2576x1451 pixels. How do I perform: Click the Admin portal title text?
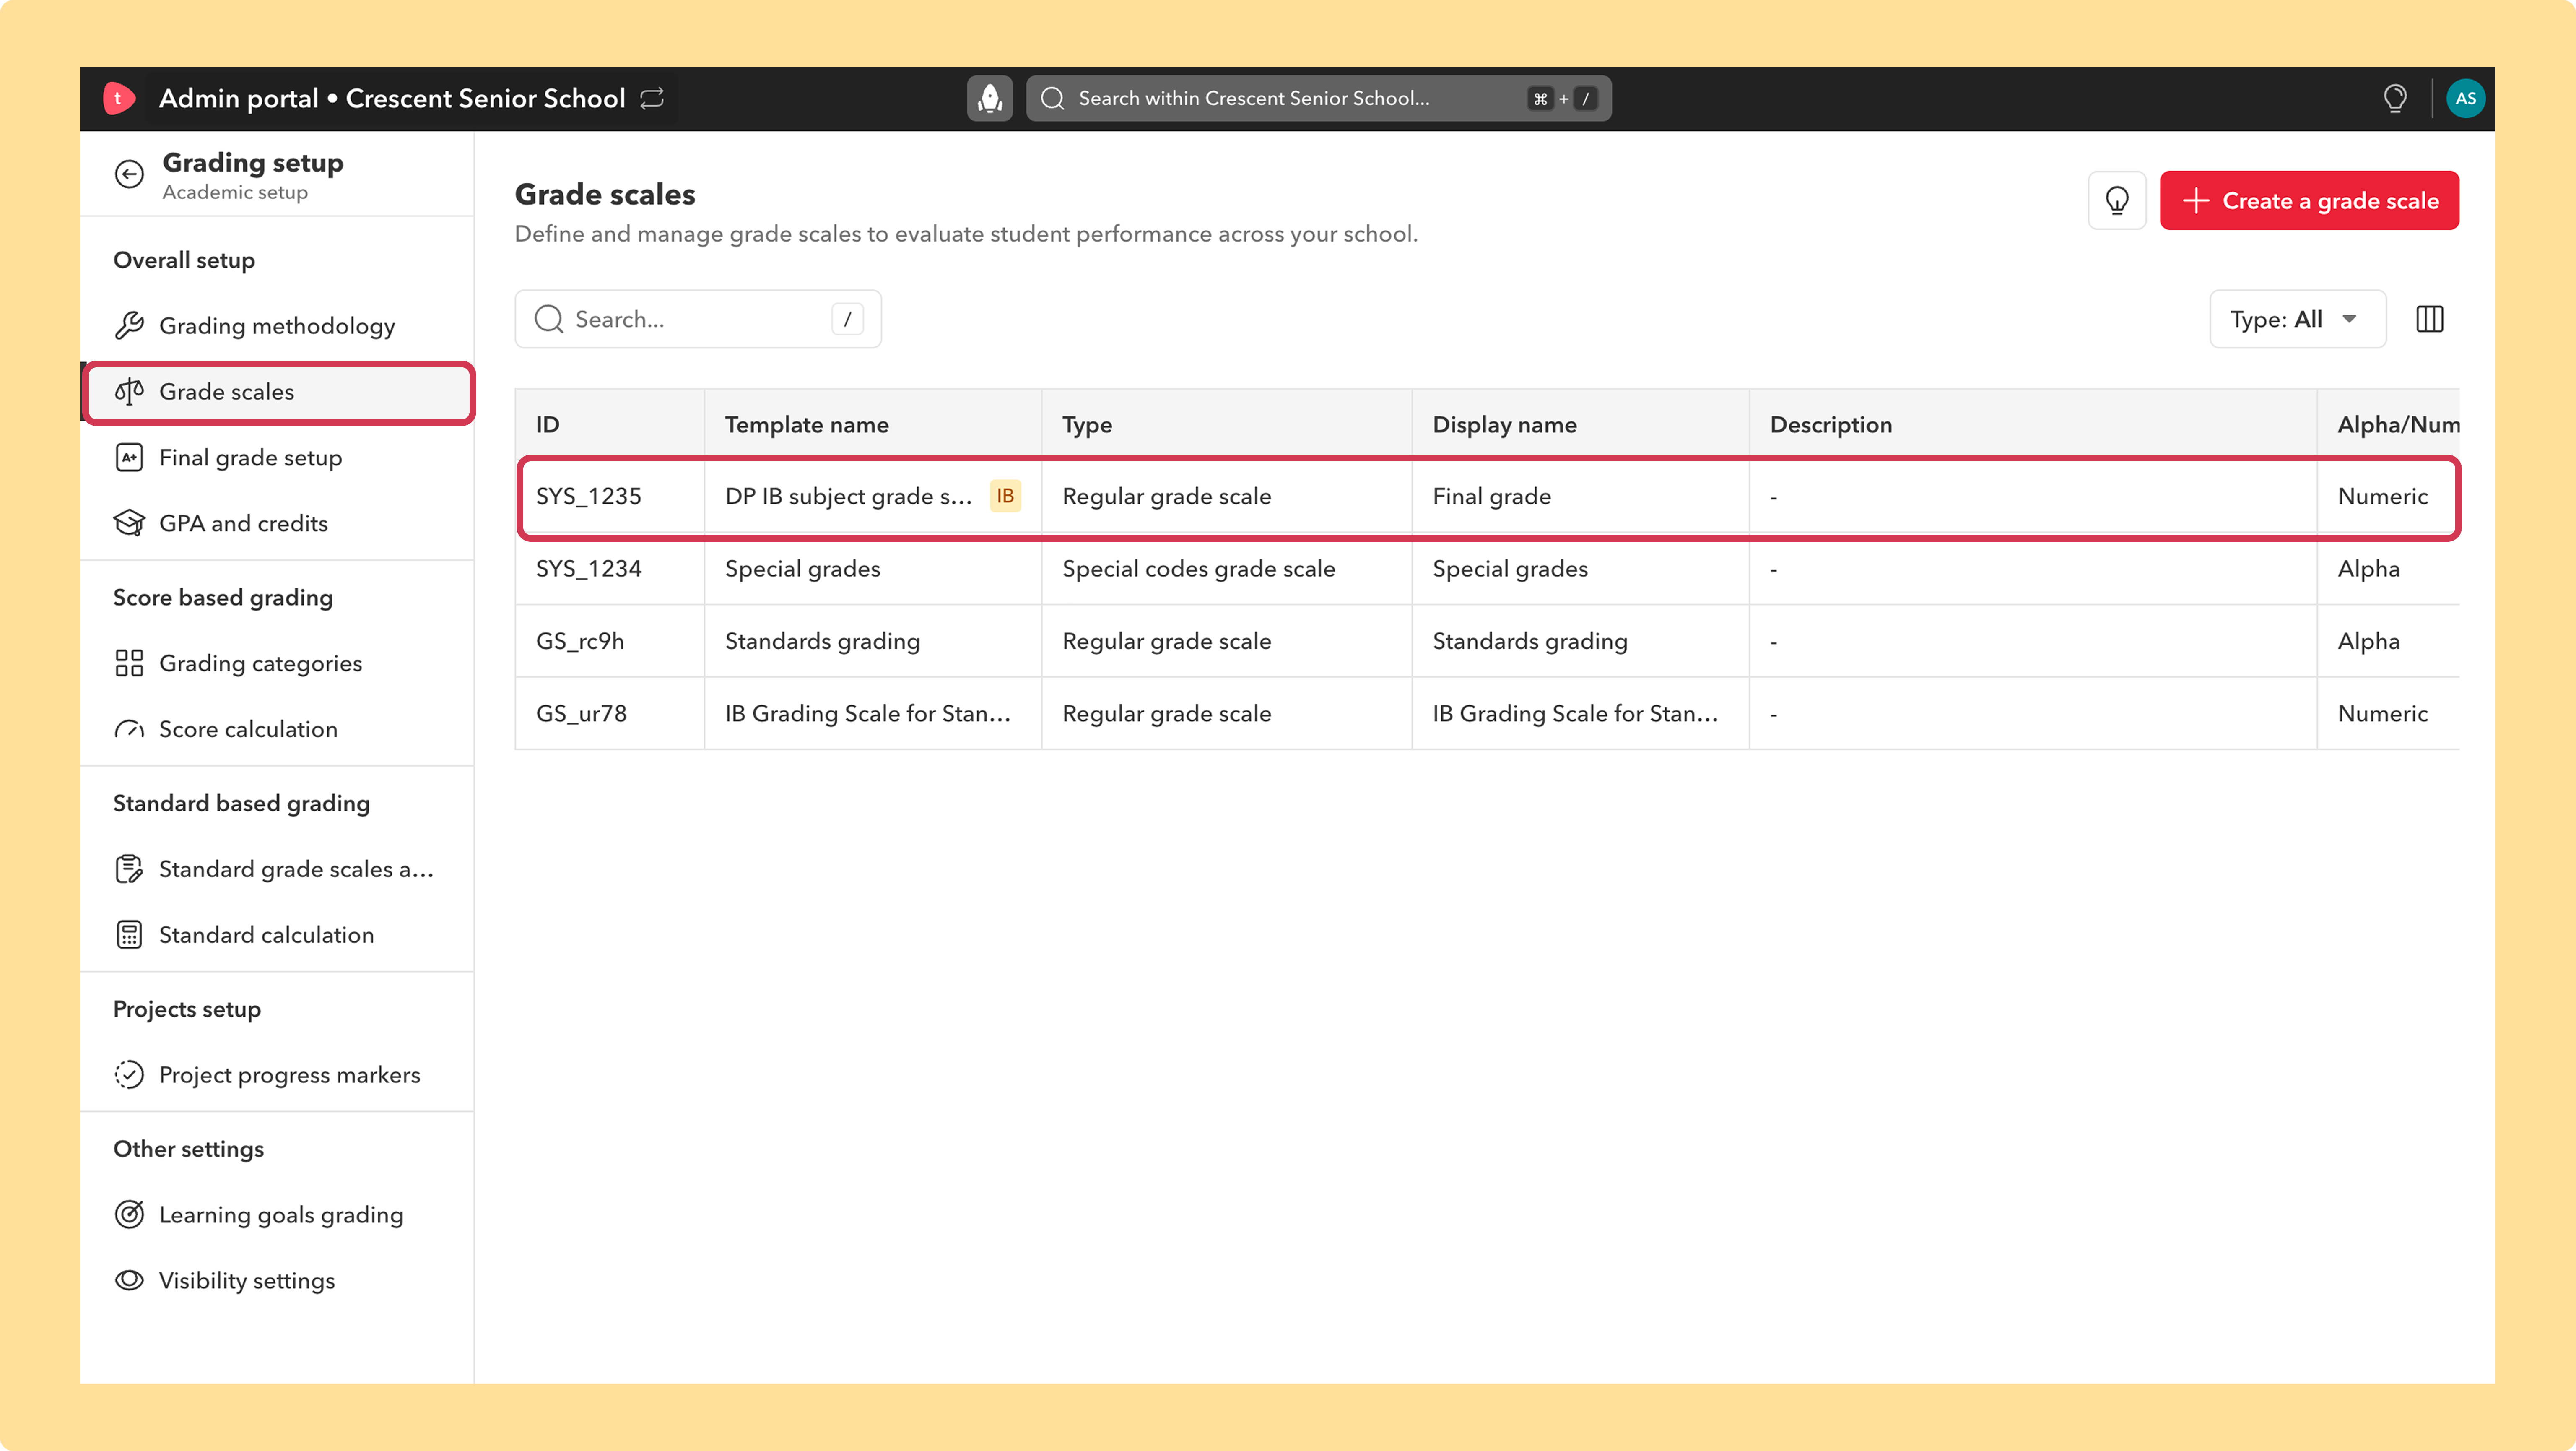coord(238,98)
